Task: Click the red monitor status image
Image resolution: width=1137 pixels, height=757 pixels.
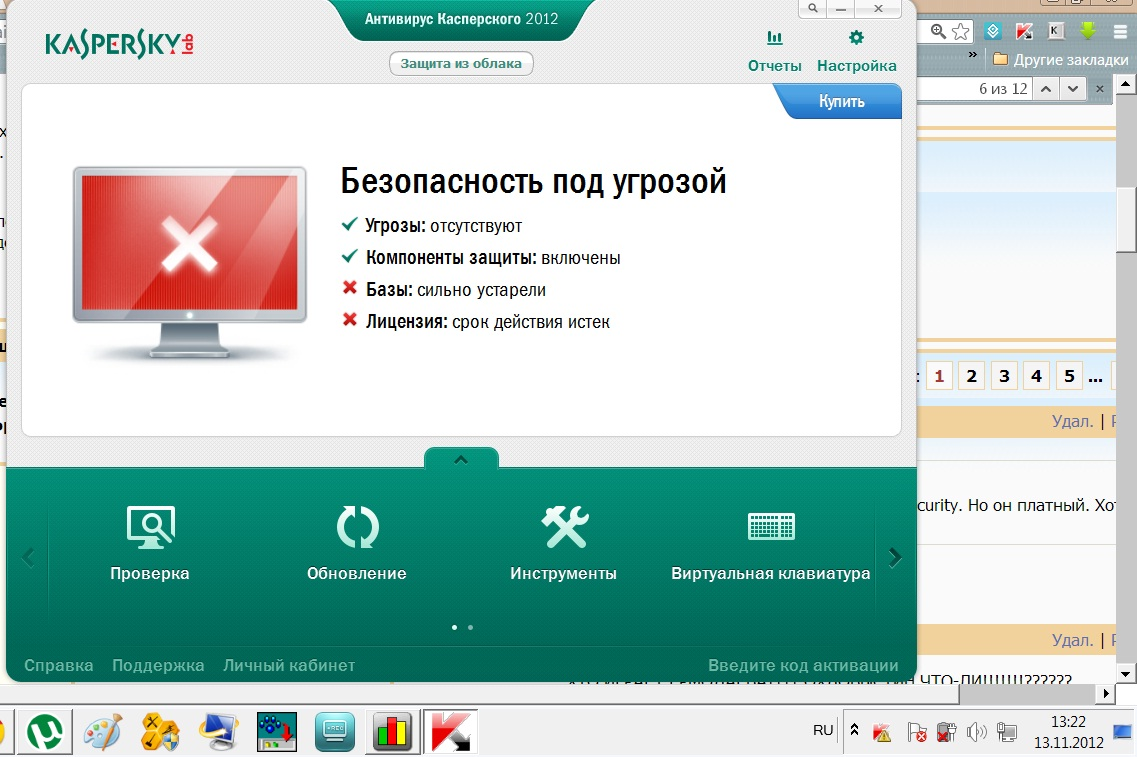Action: [x=189, y=262]
